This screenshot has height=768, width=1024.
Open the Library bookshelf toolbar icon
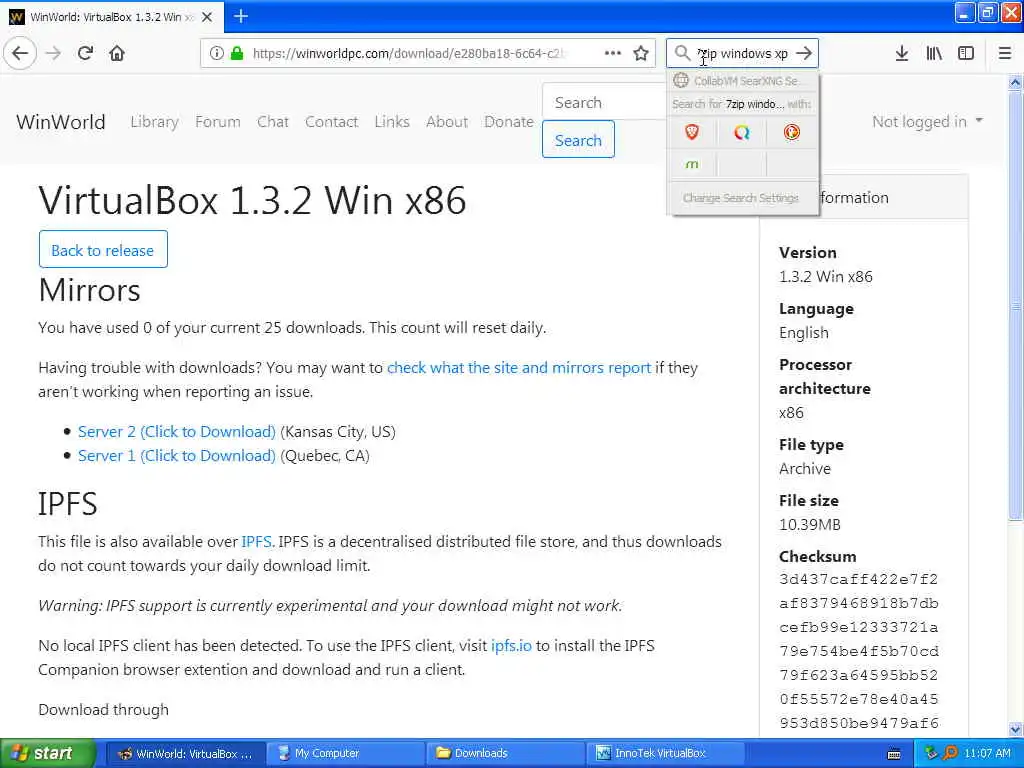[x=934, y=53]
